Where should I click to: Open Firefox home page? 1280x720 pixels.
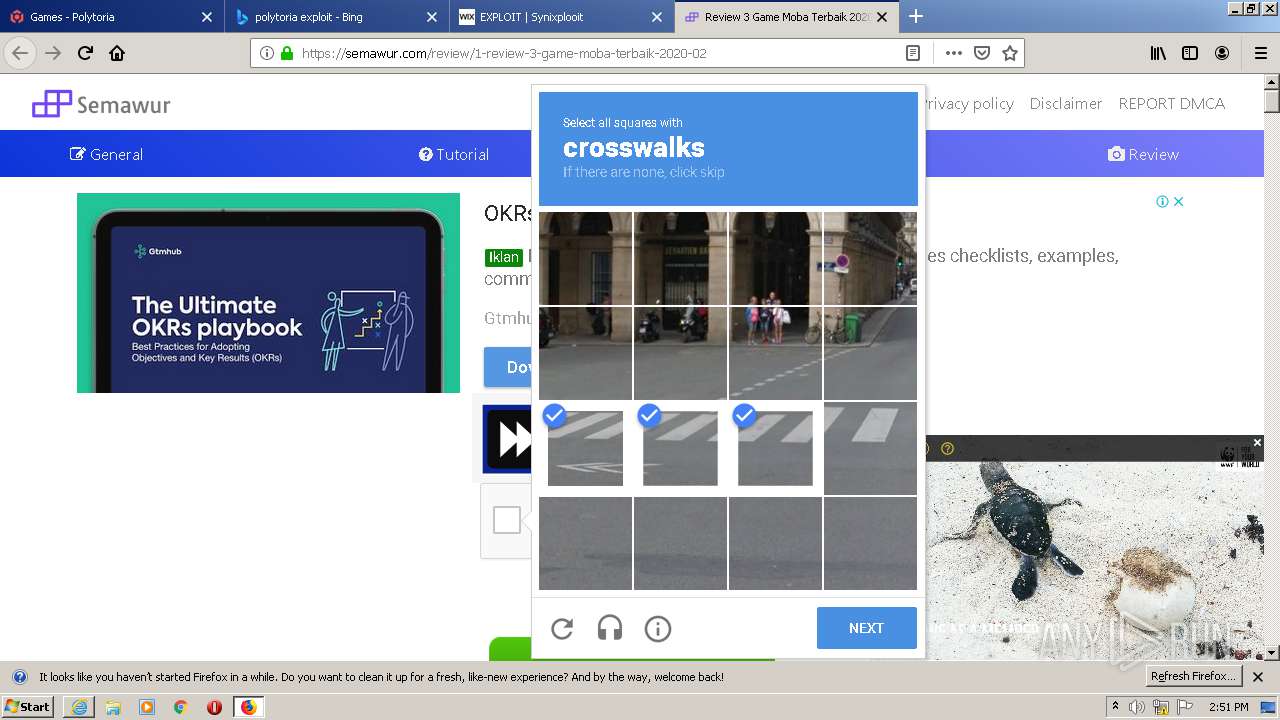point(117,53)
